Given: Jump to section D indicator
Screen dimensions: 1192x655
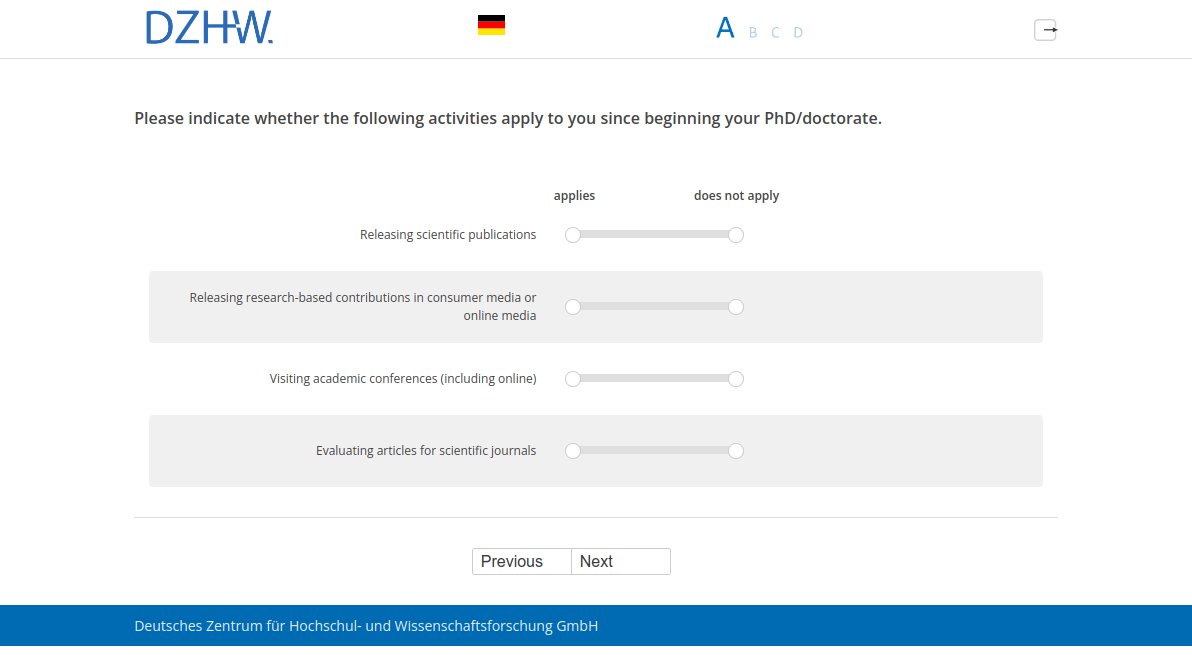Looking at the screenshot, I should (798, 33).
